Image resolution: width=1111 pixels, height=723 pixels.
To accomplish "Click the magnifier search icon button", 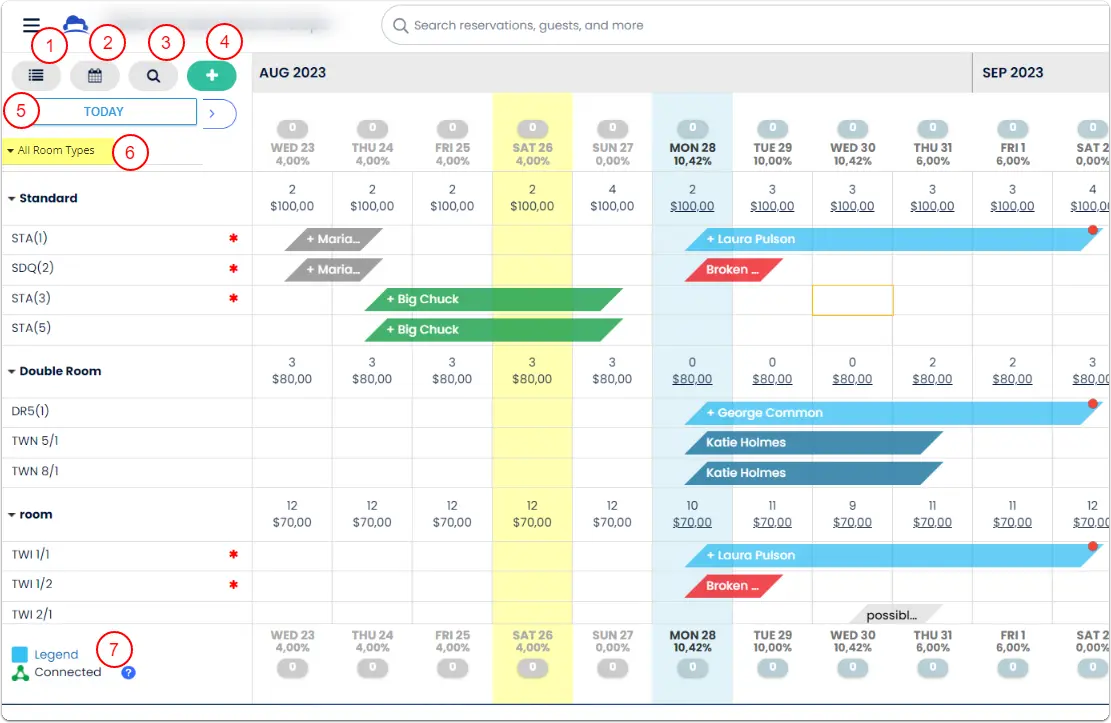I will click(x=153, y=75).
